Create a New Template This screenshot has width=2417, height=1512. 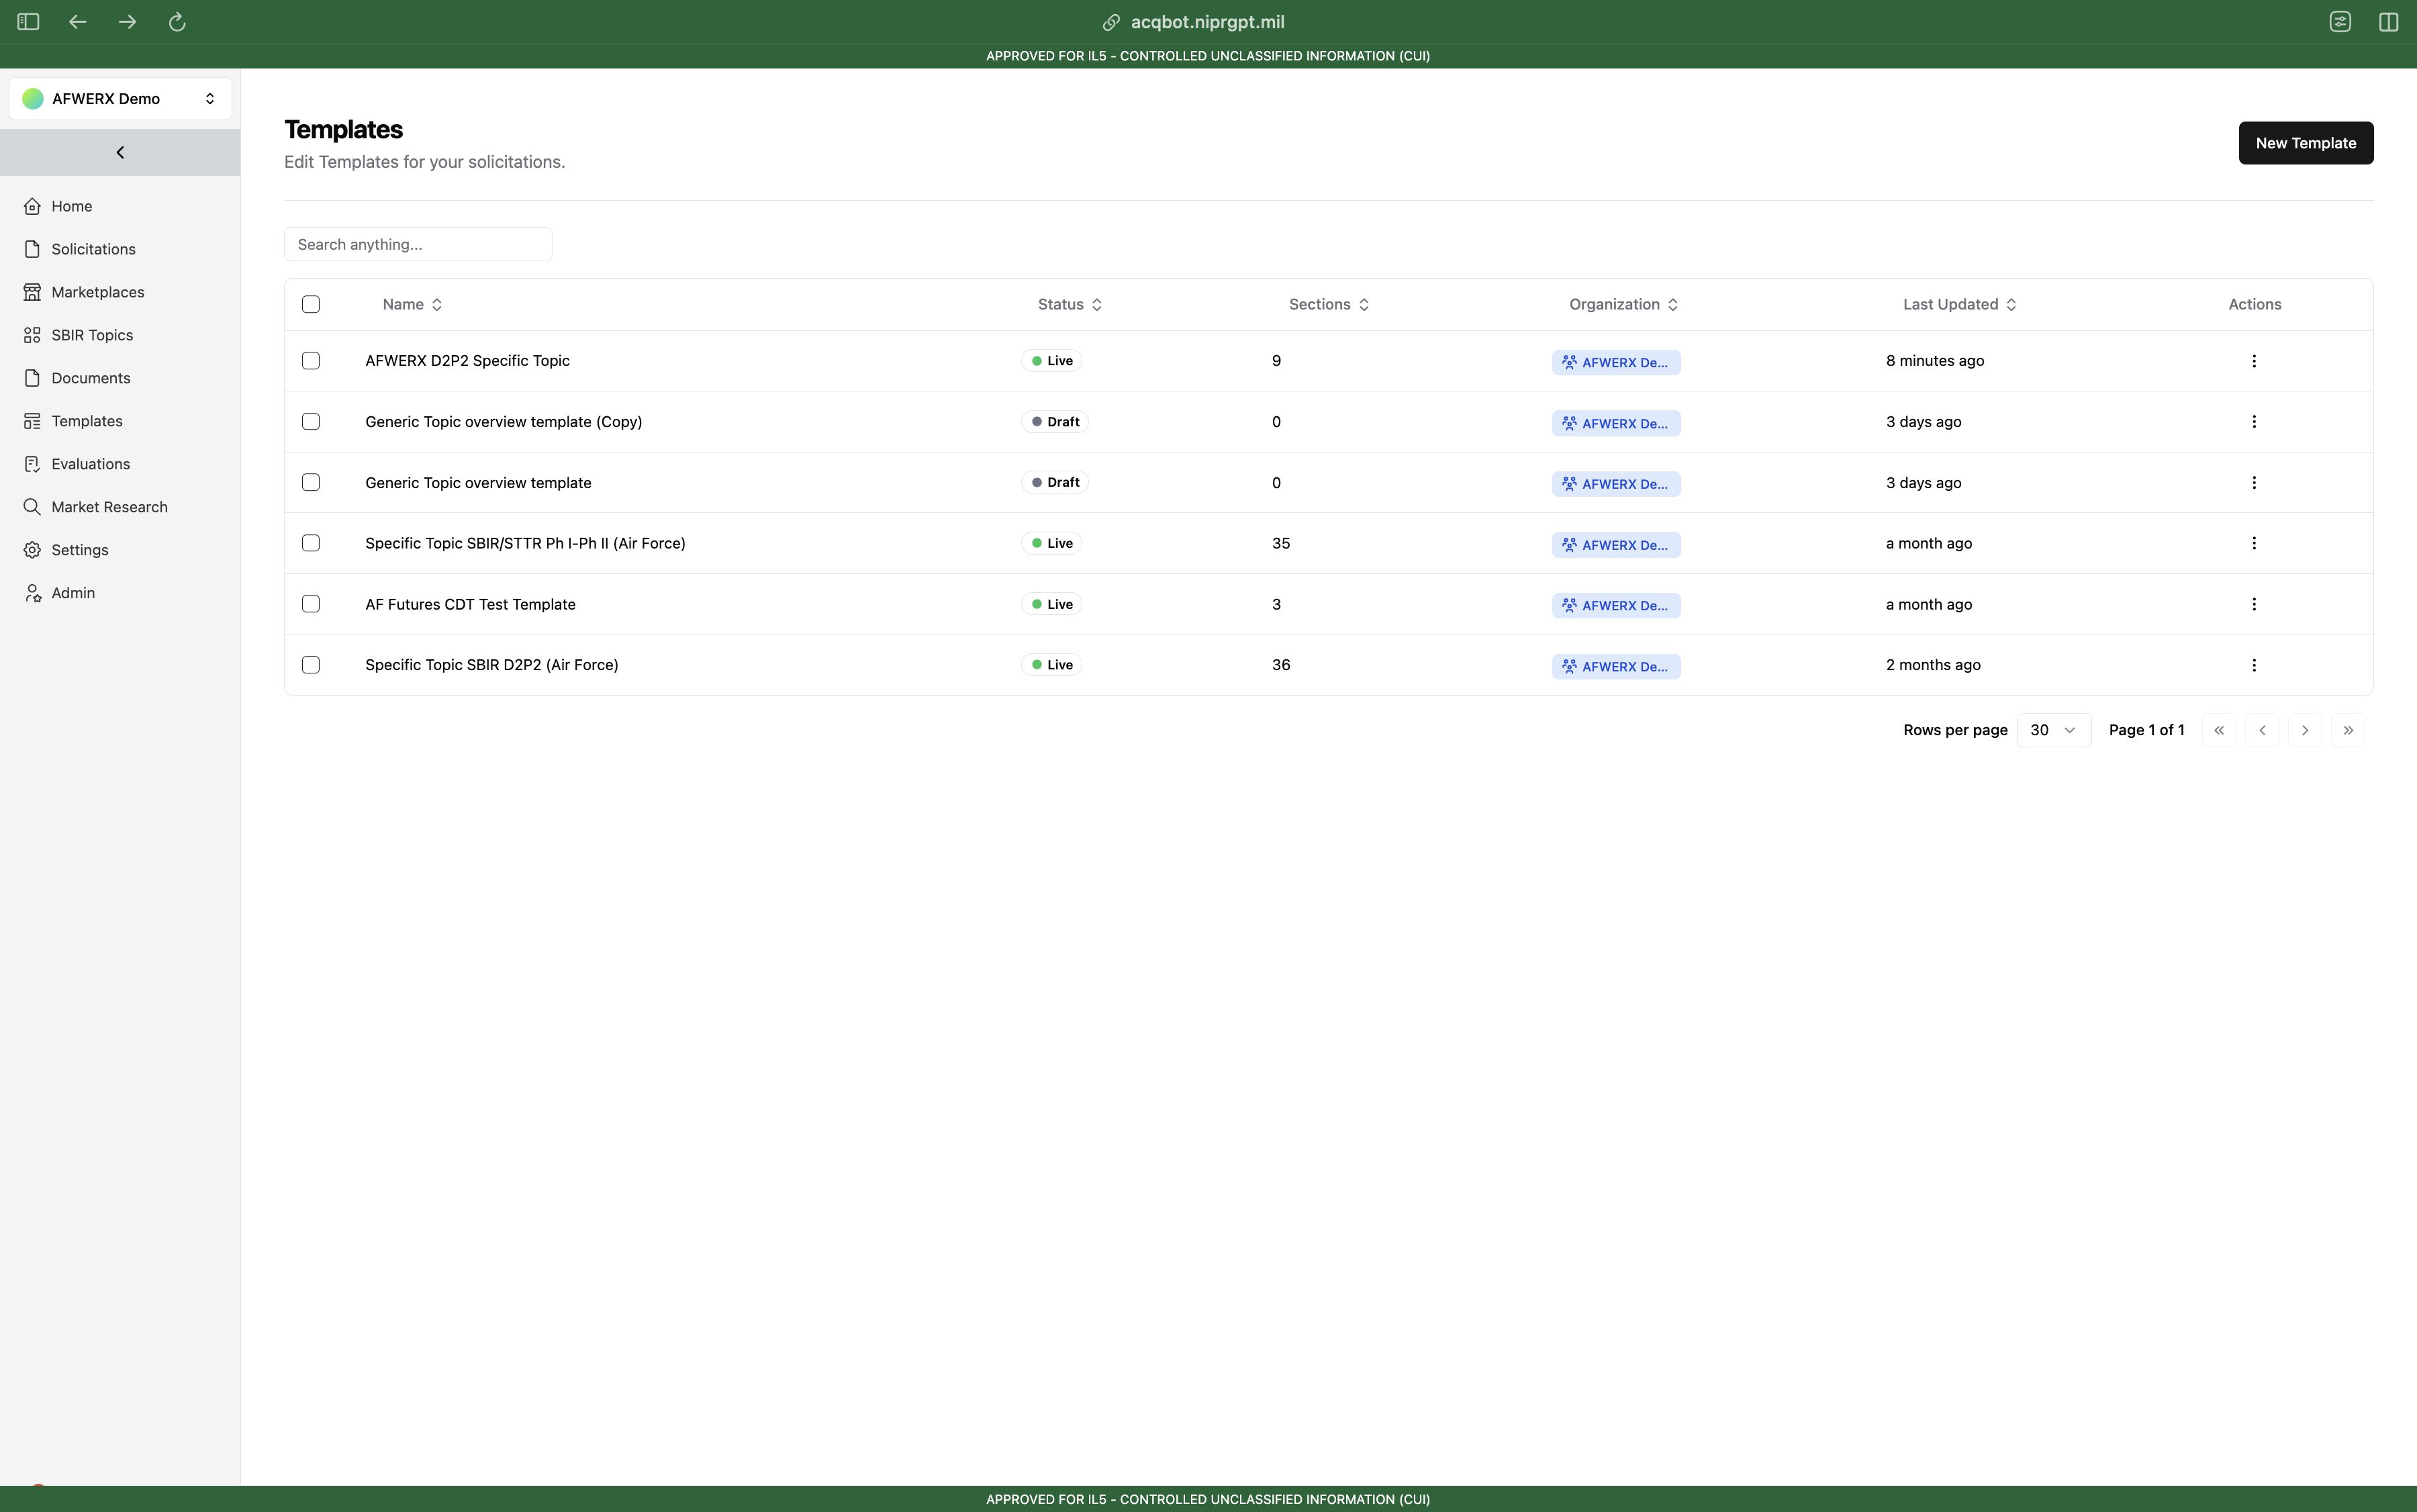tap(2305, 143)
